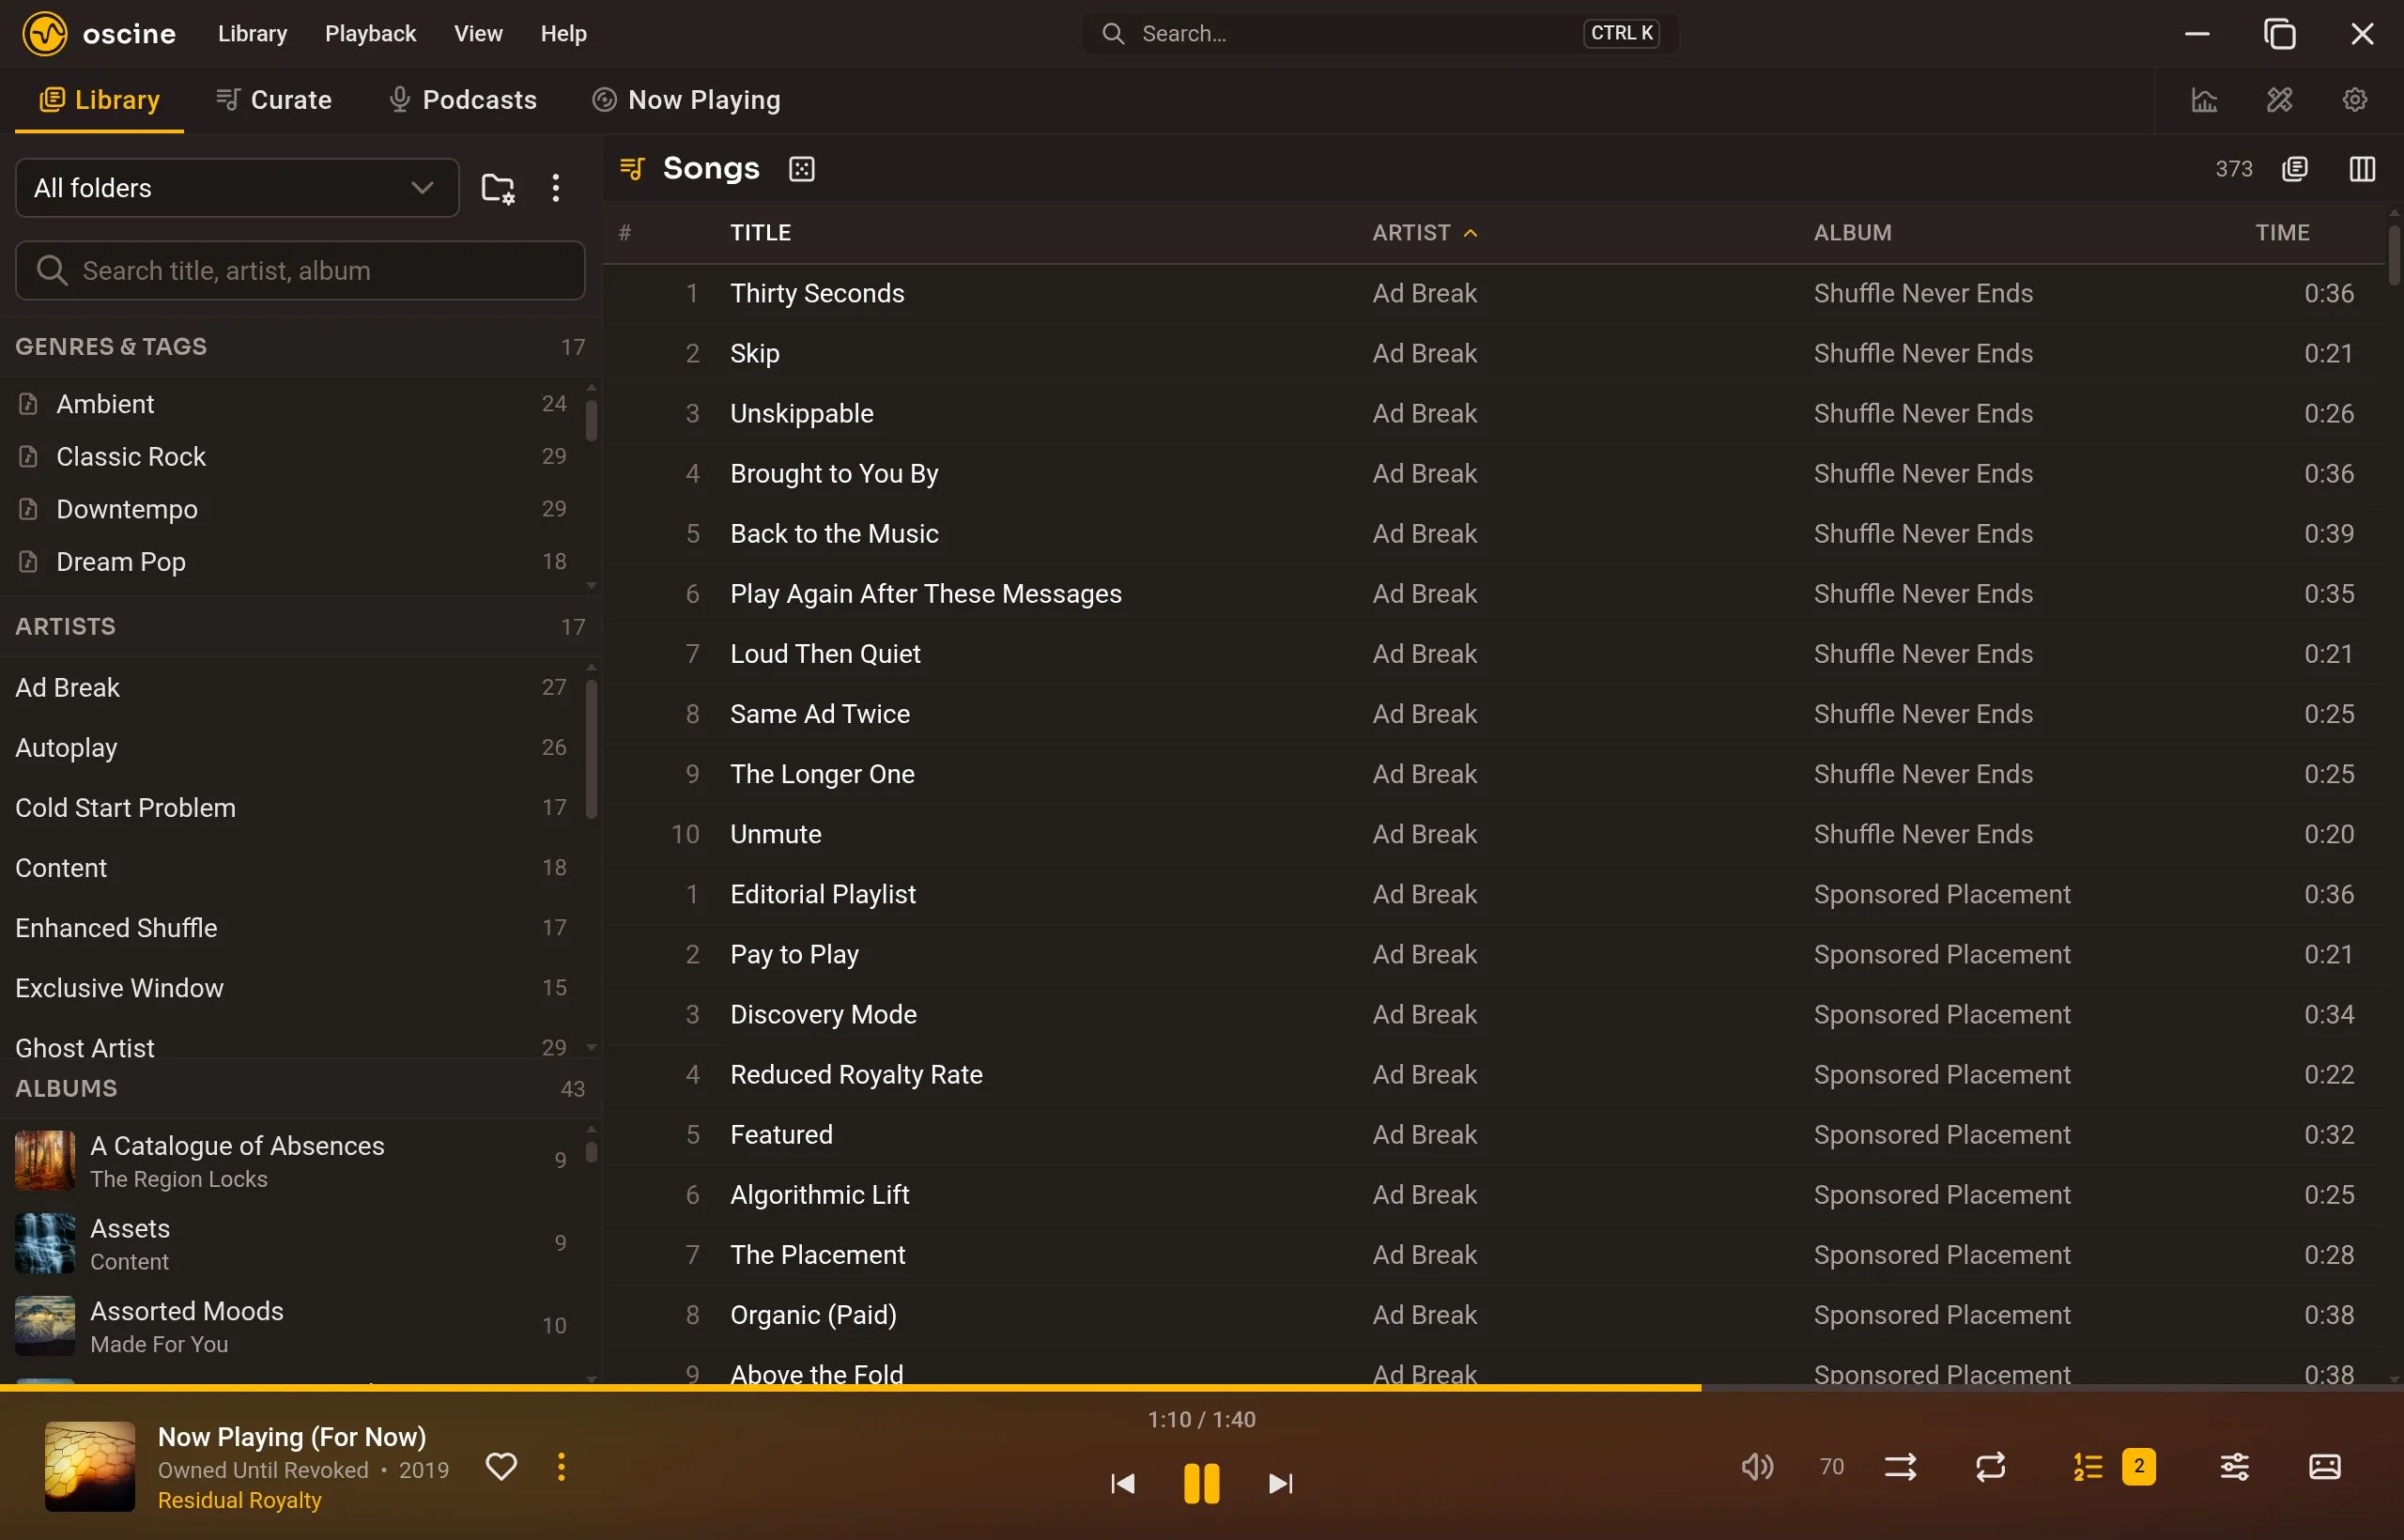2404x1540 pixels.
Task: Open the equalizer sliders icon
Action: 2234,1466
